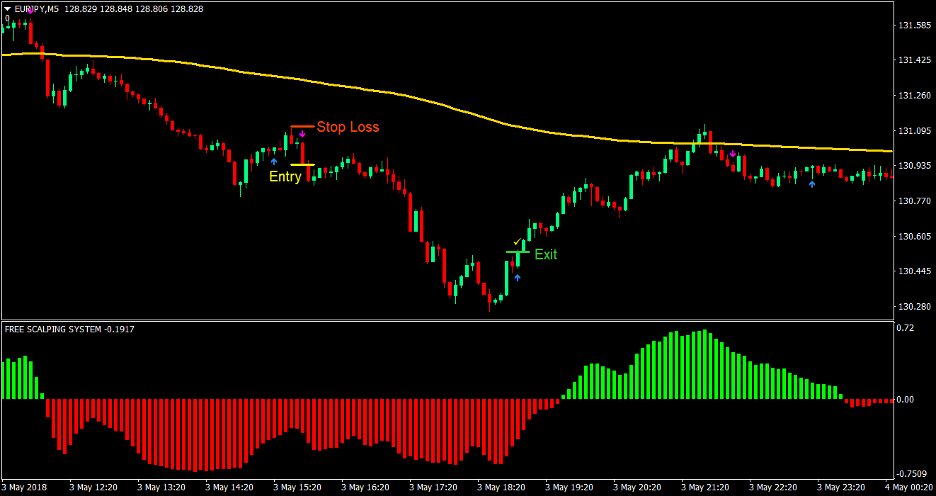This screenshot has height=496, width=936.
Task: Click the 3 May 20:20 time label
Action: tap(638, 487)
